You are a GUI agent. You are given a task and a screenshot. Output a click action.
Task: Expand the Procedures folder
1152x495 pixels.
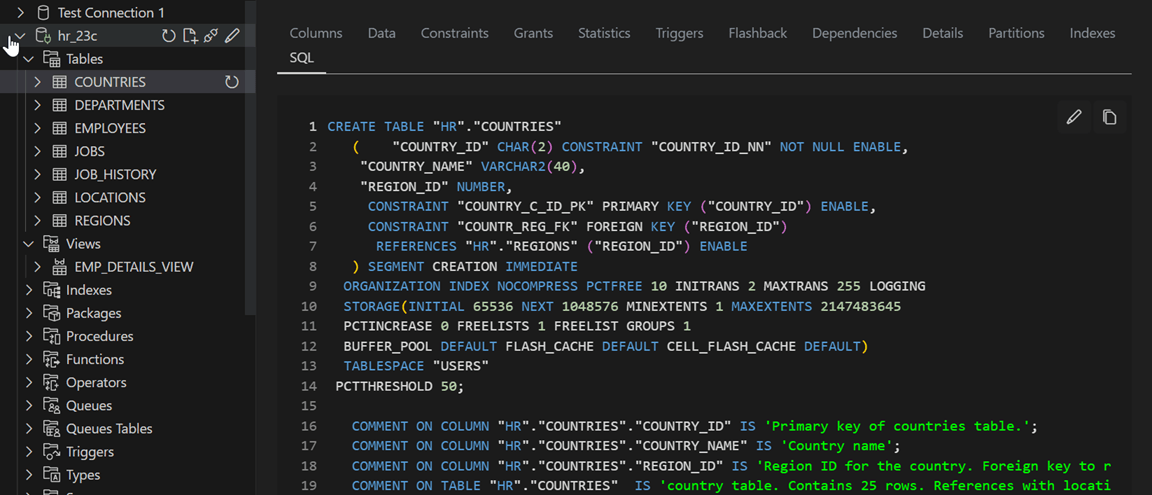(x=28, y=336)
